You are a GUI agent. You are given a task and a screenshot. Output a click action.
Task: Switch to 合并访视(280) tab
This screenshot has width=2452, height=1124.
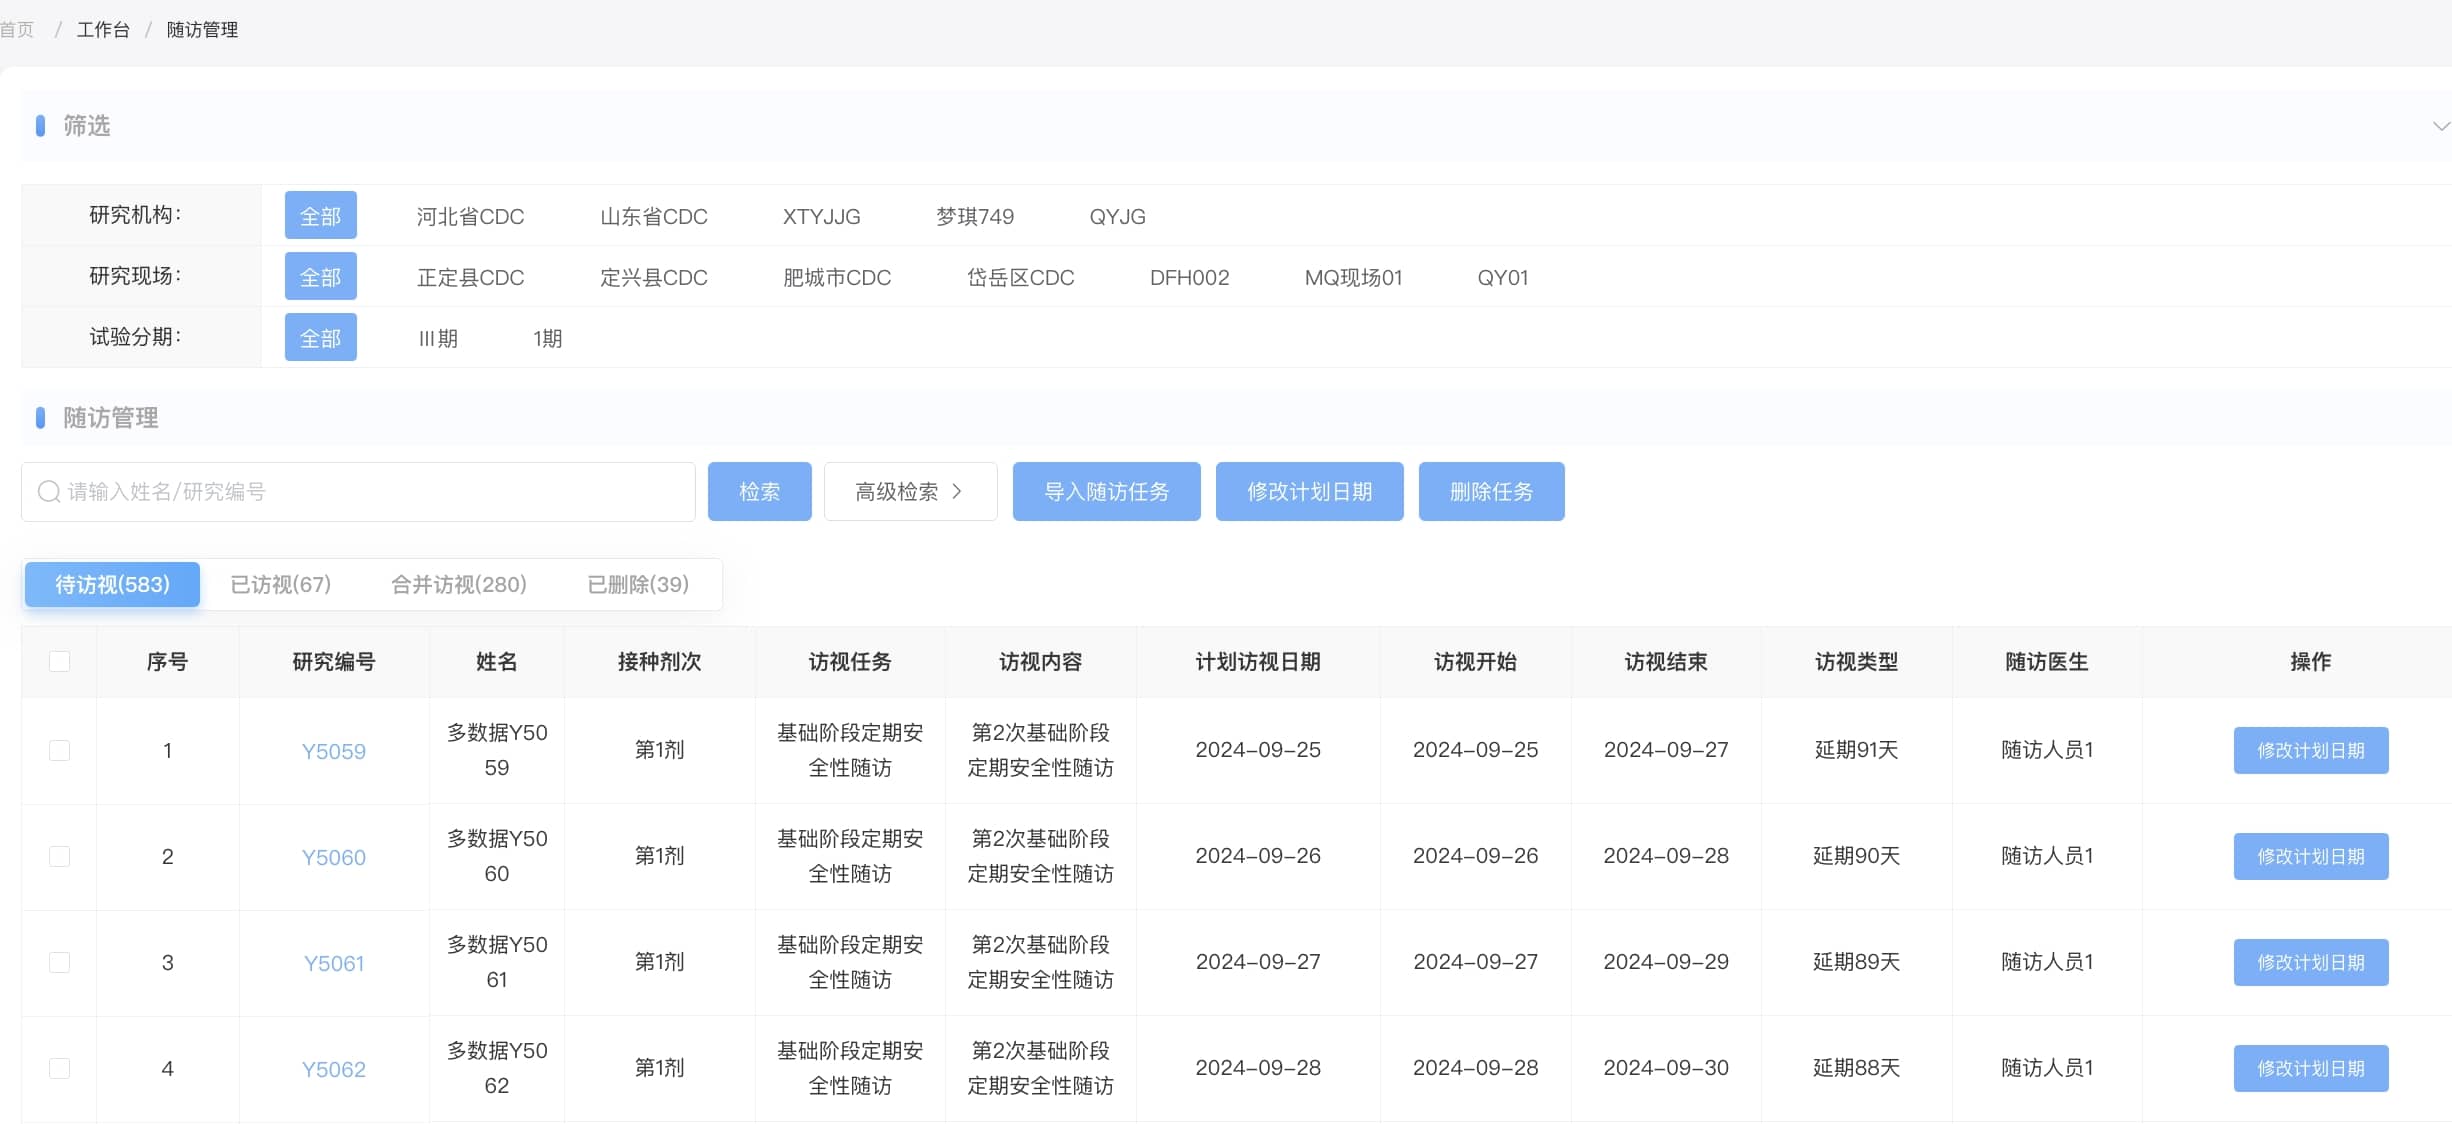(459, 584)
